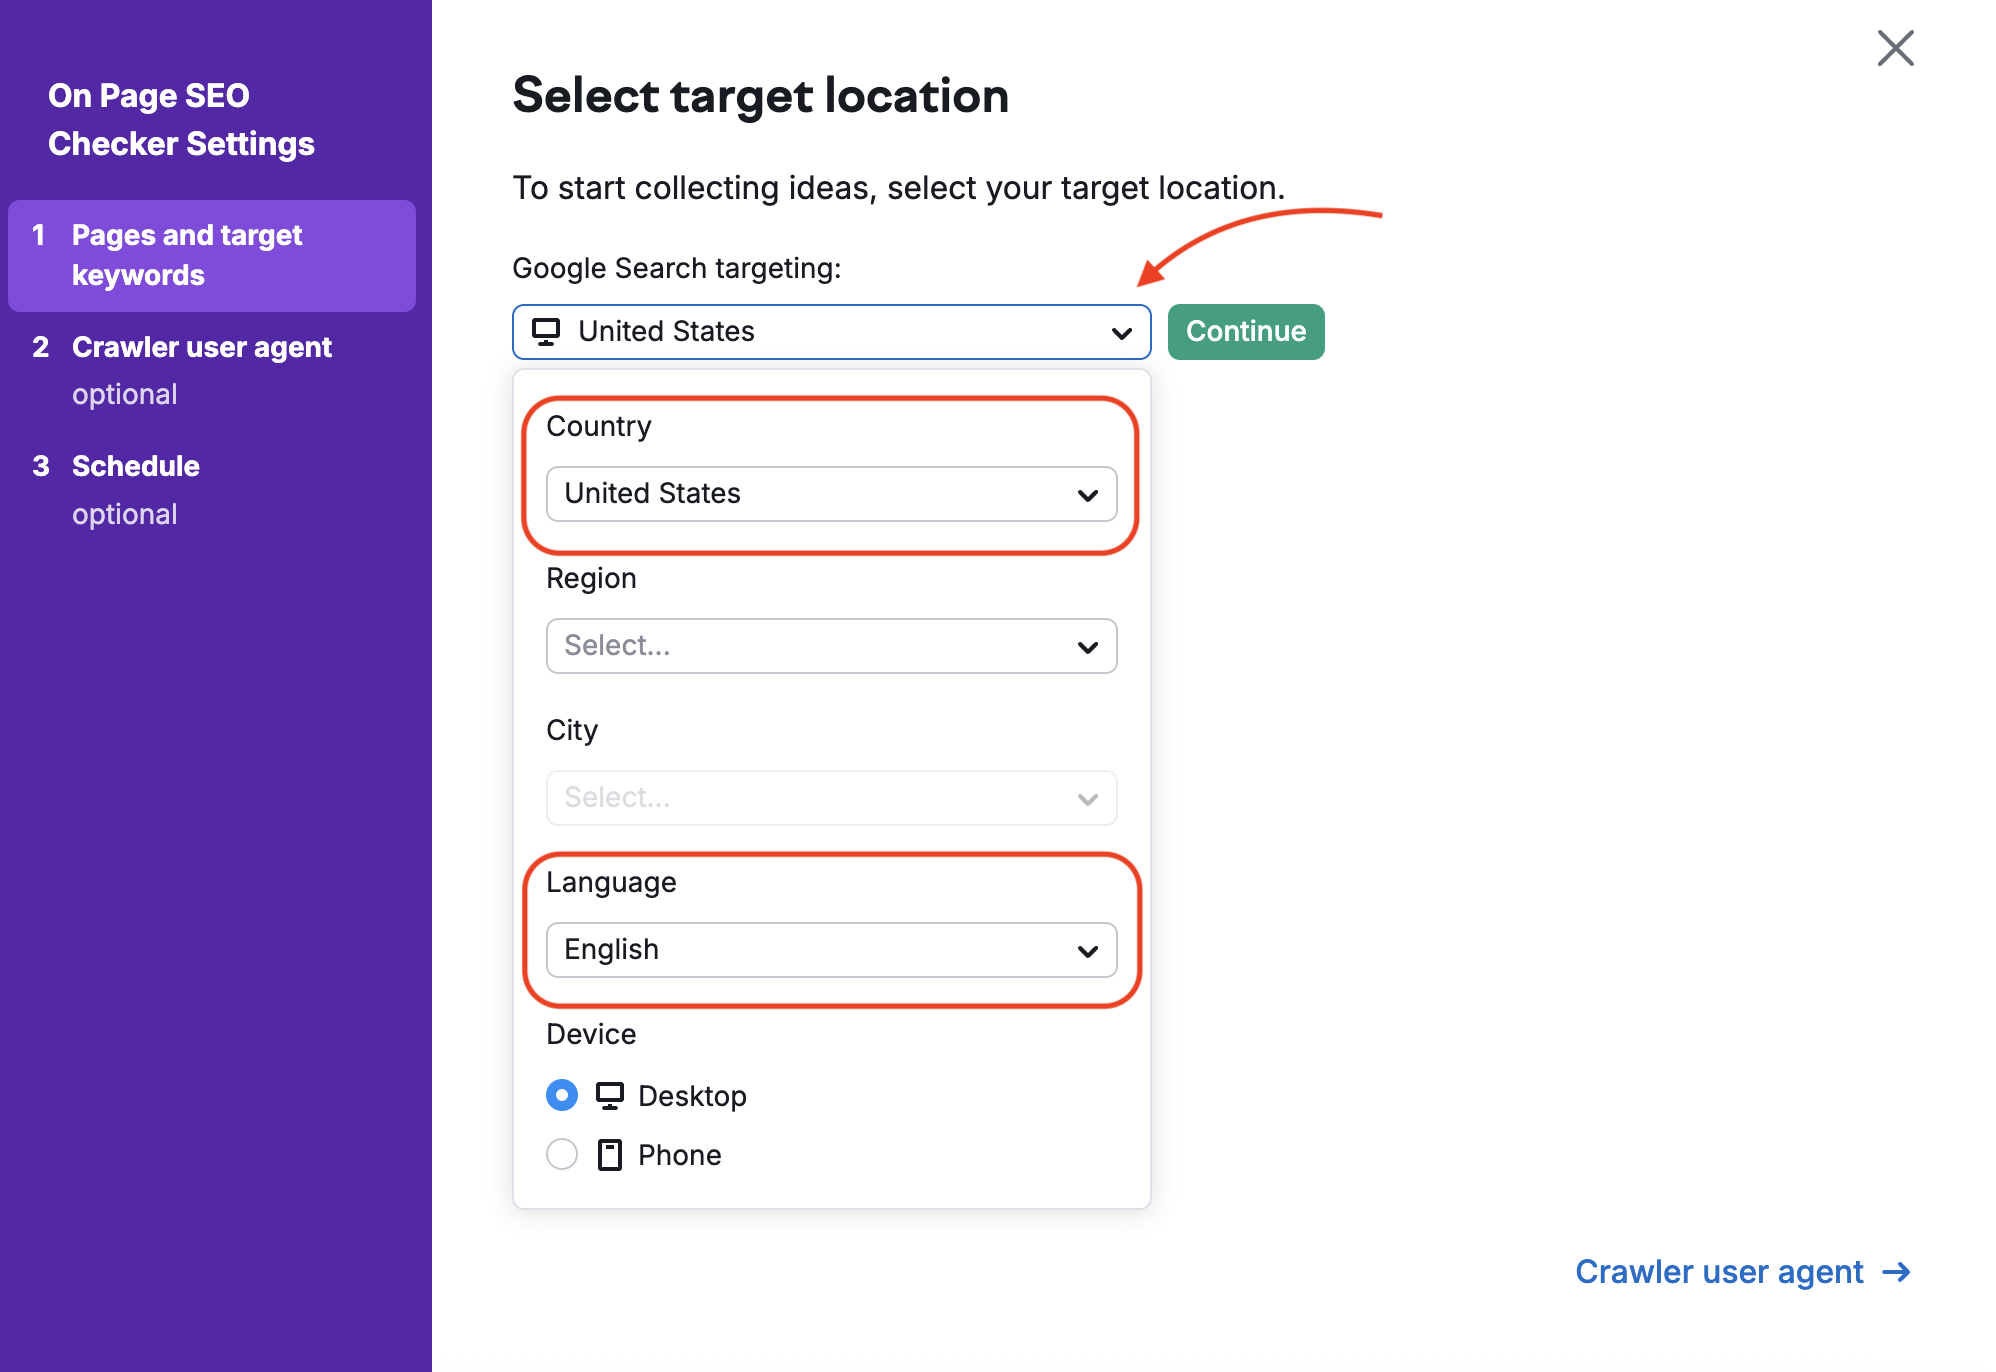The image size is (1996, 1372).
Task: Open the Region selector
Action: click(x=830, y=646)
